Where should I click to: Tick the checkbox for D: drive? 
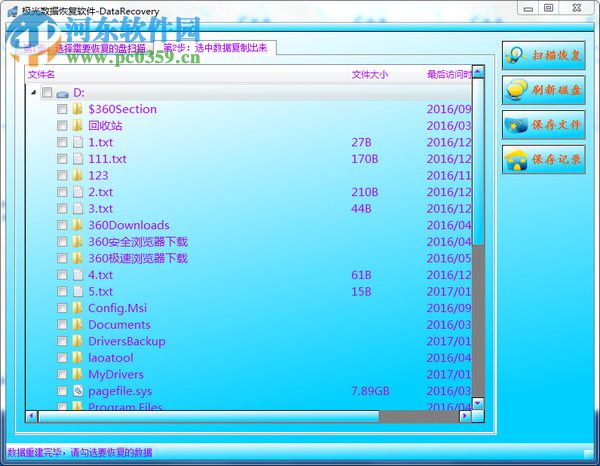(47, 93)
